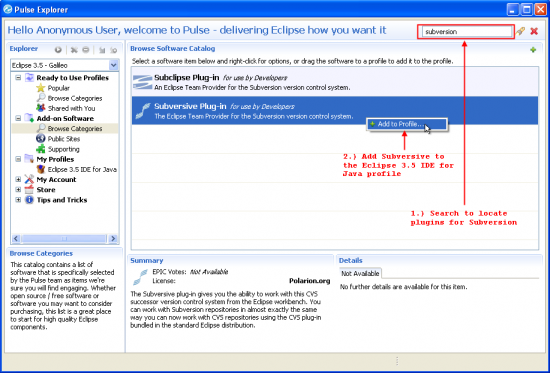This screenshot has height=373, width=550.
Task: Click the Subversive icon in Summary panel
Action: [x=141, y=277]
